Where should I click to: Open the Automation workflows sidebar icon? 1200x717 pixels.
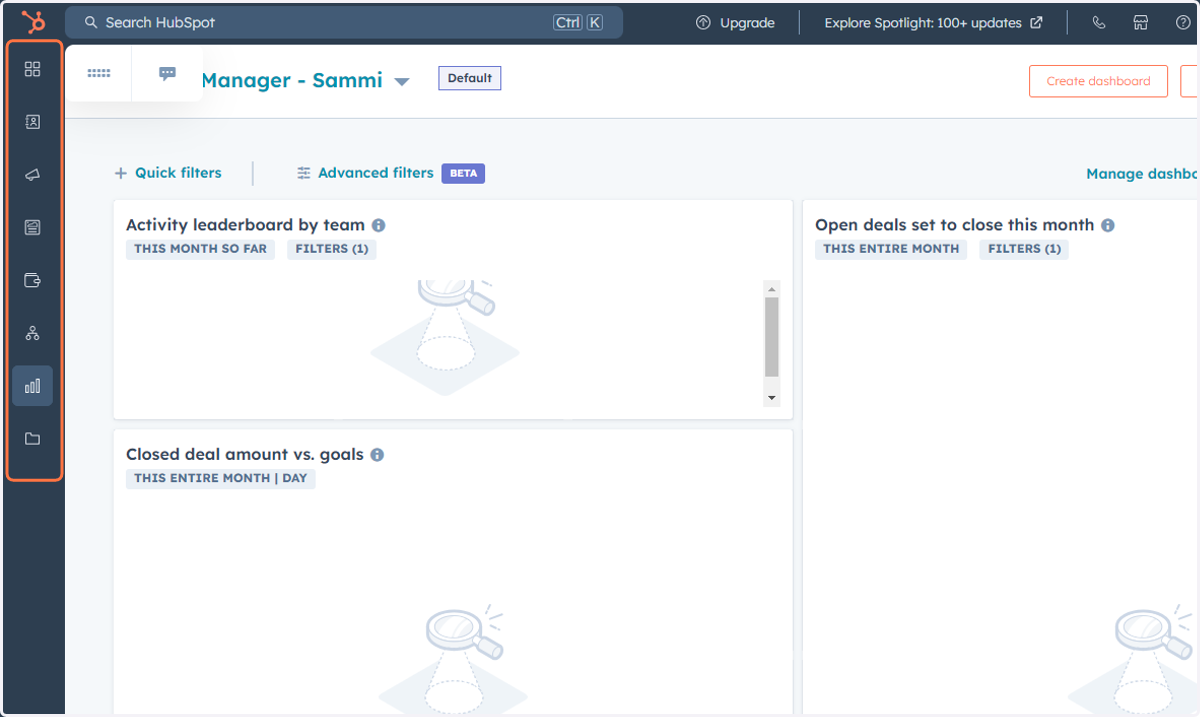(32, 333)
